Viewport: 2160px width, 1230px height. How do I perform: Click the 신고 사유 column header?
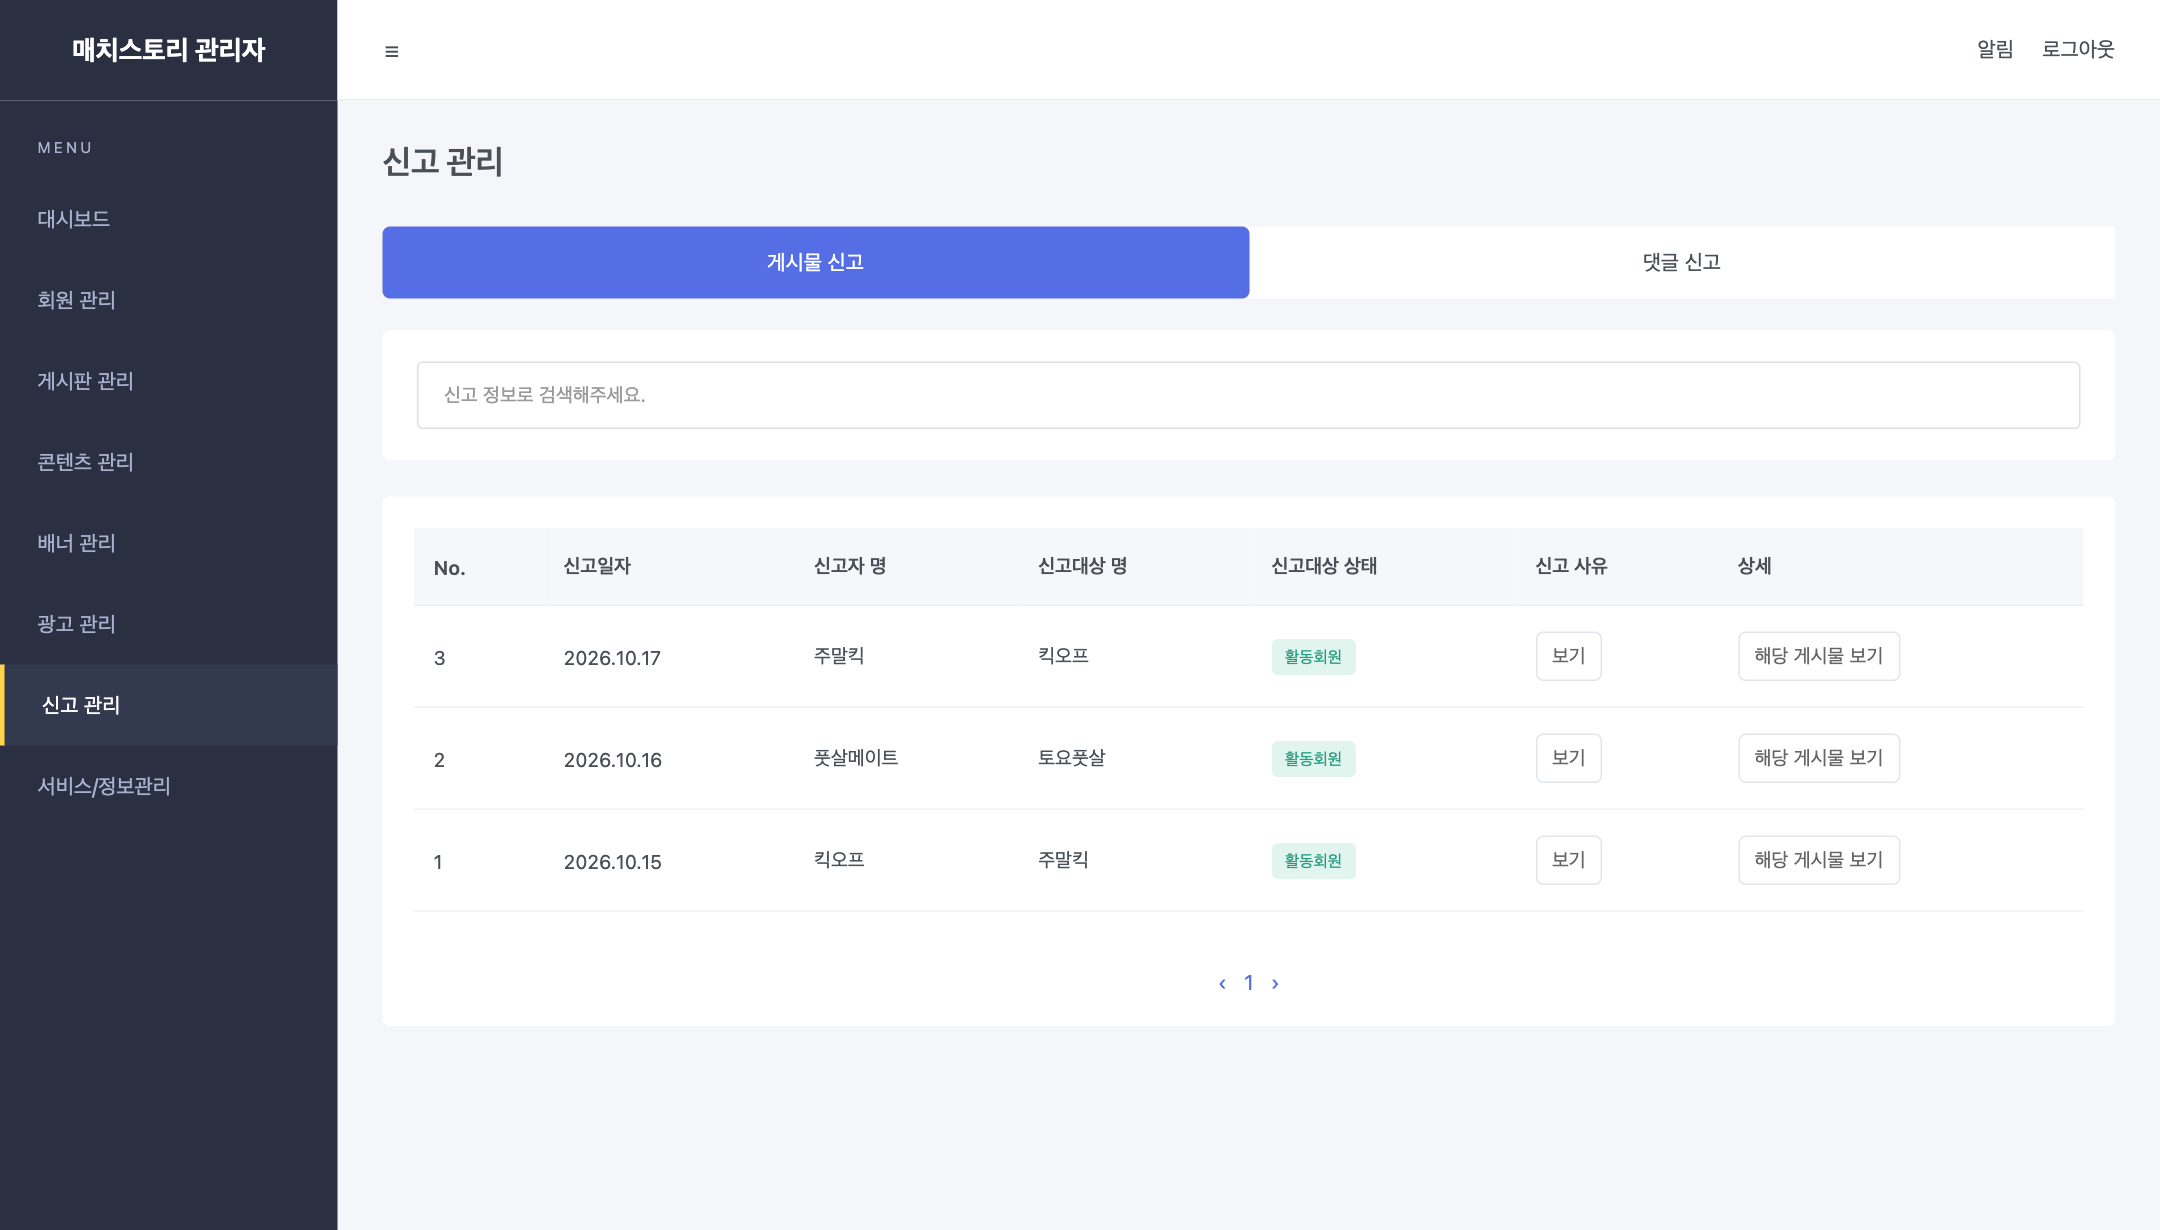point(1571,566)
